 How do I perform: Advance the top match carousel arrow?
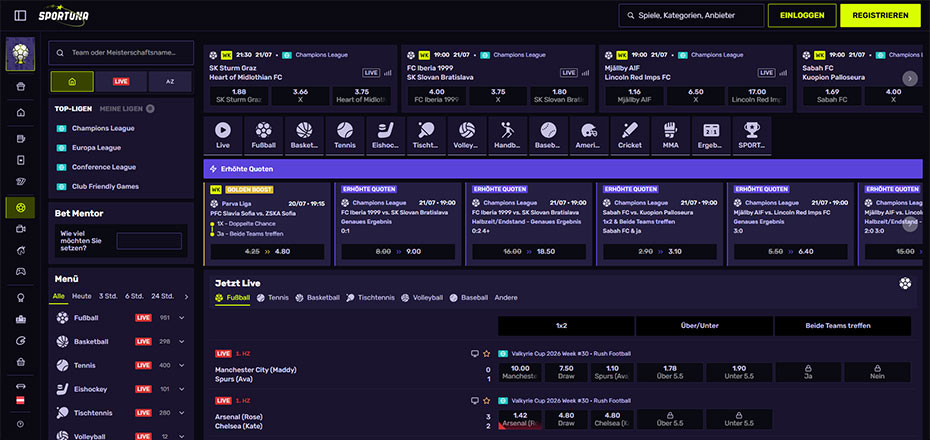[909, 78]
